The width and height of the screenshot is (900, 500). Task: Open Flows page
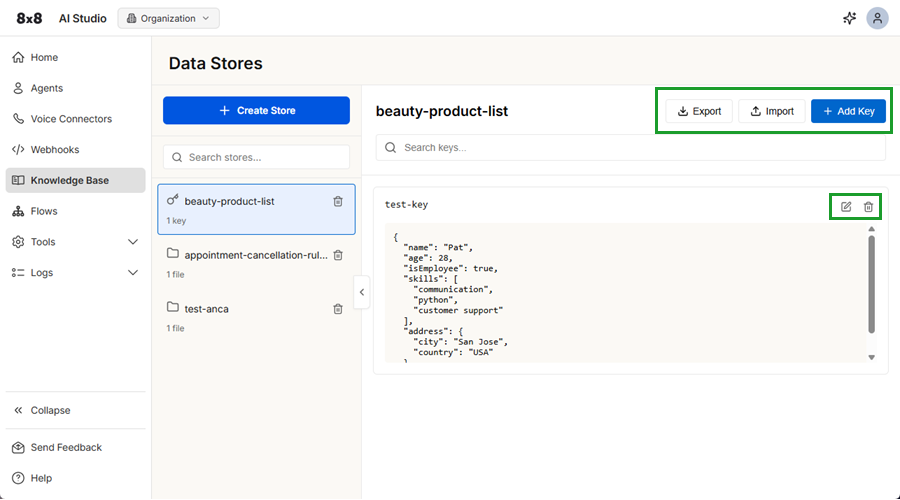pyautogui.click(x=75, y=211)
